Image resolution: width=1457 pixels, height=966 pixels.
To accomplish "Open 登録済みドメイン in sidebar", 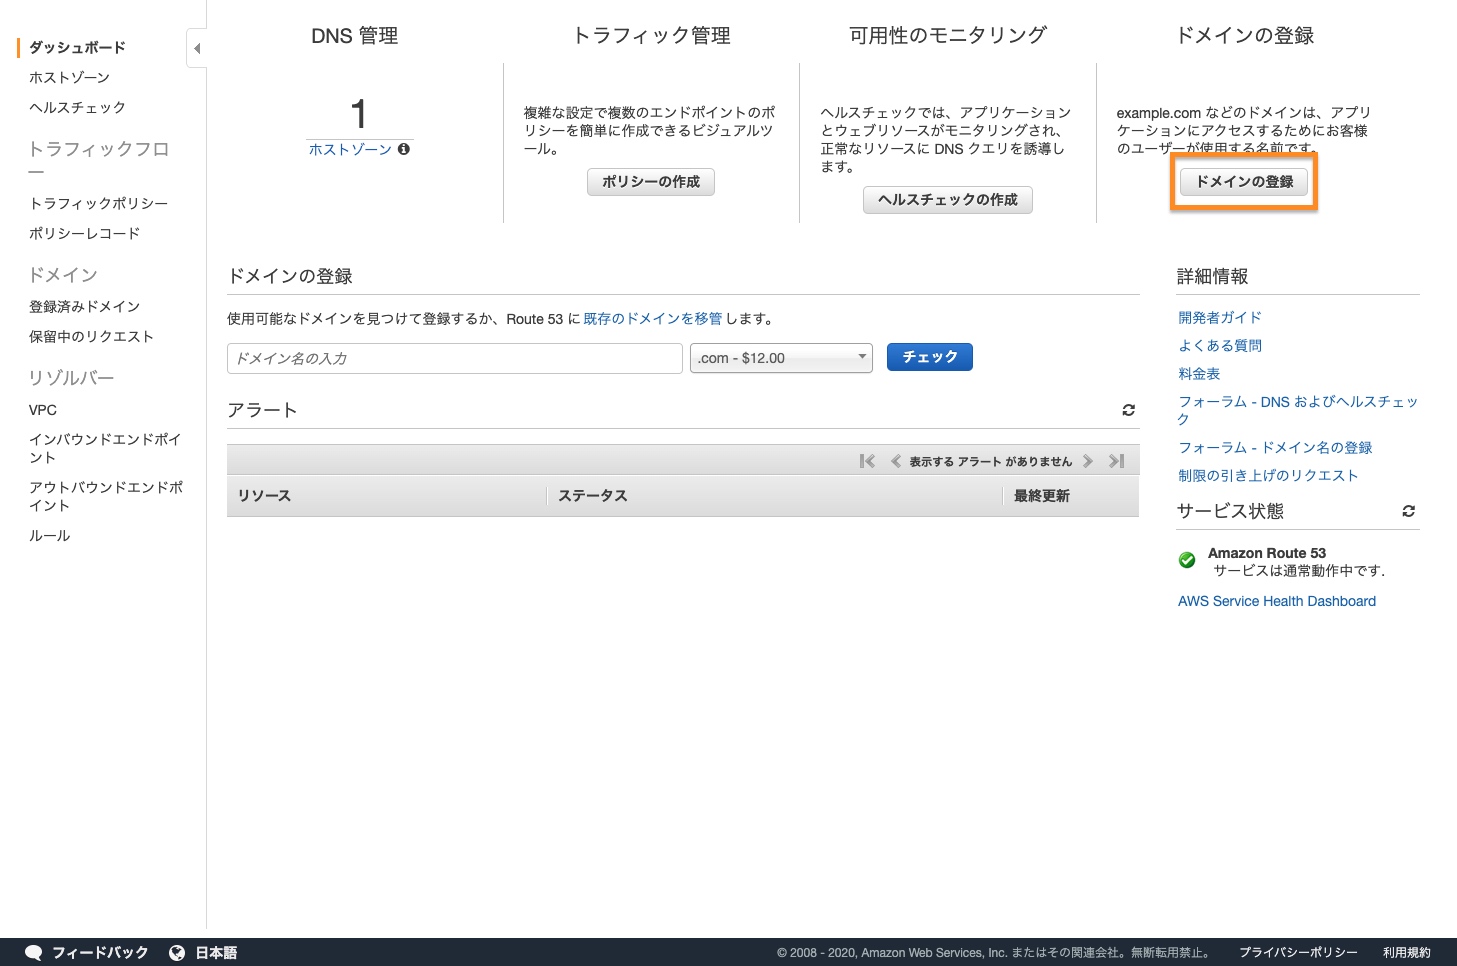I will pyautogui.click(x=84, y=306).
